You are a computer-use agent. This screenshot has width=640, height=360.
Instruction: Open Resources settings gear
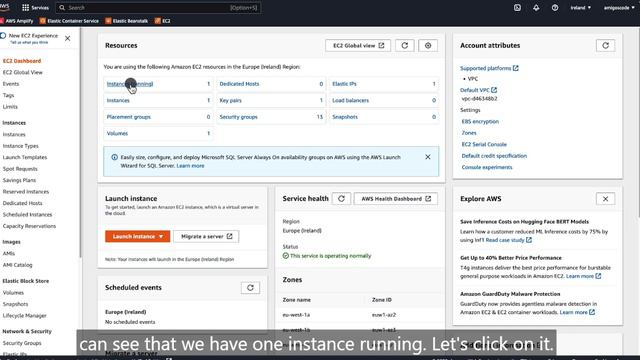(428, 45)
